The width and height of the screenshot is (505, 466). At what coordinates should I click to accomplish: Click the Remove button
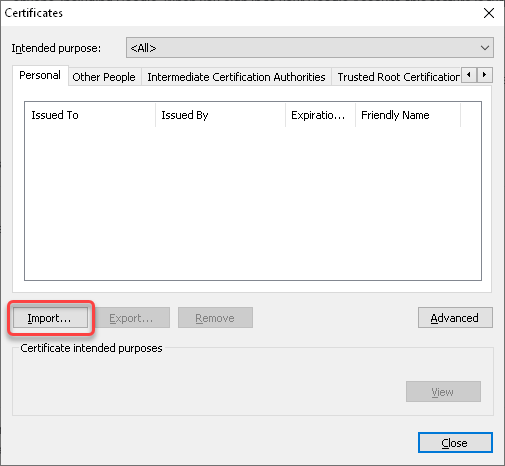[x=215, y=318]
